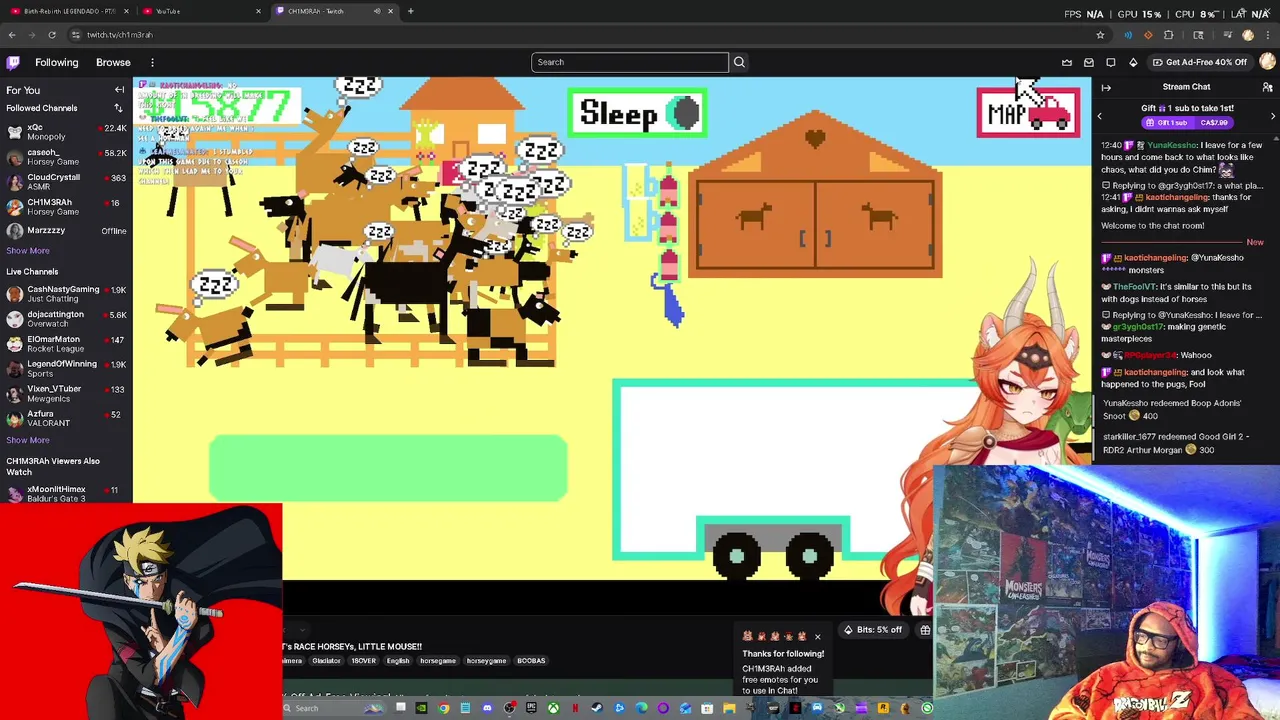Open the more options menu beside Browse

click(152, 62)
